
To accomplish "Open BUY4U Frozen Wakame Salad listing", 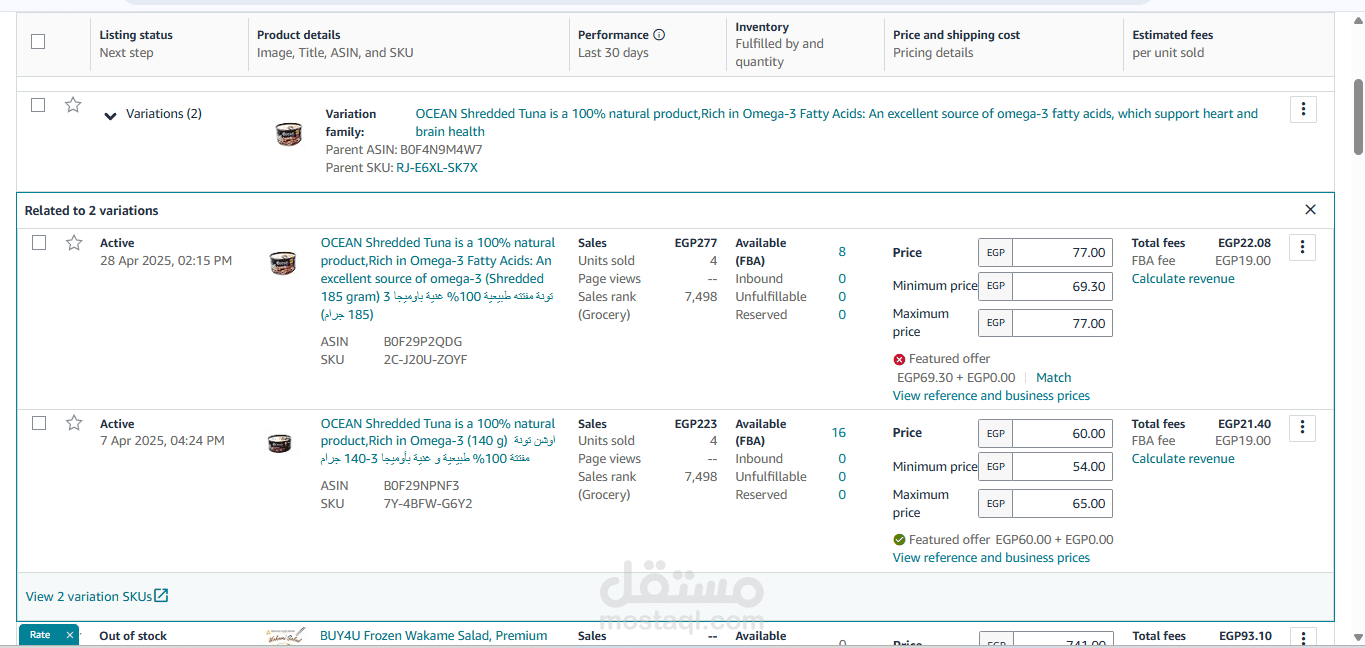I will click(434, 636).
